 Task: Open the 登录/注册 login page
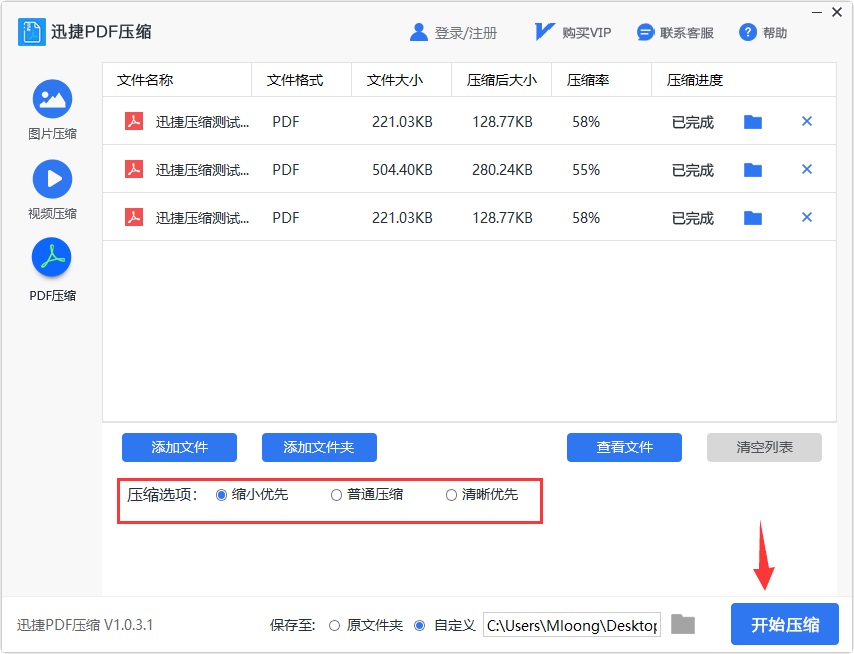pos(453,33)
